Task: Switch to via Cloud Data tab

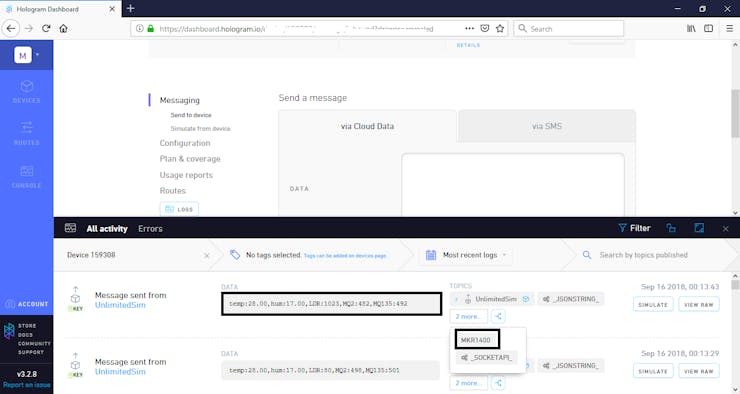Action: [x=367, y=126]
